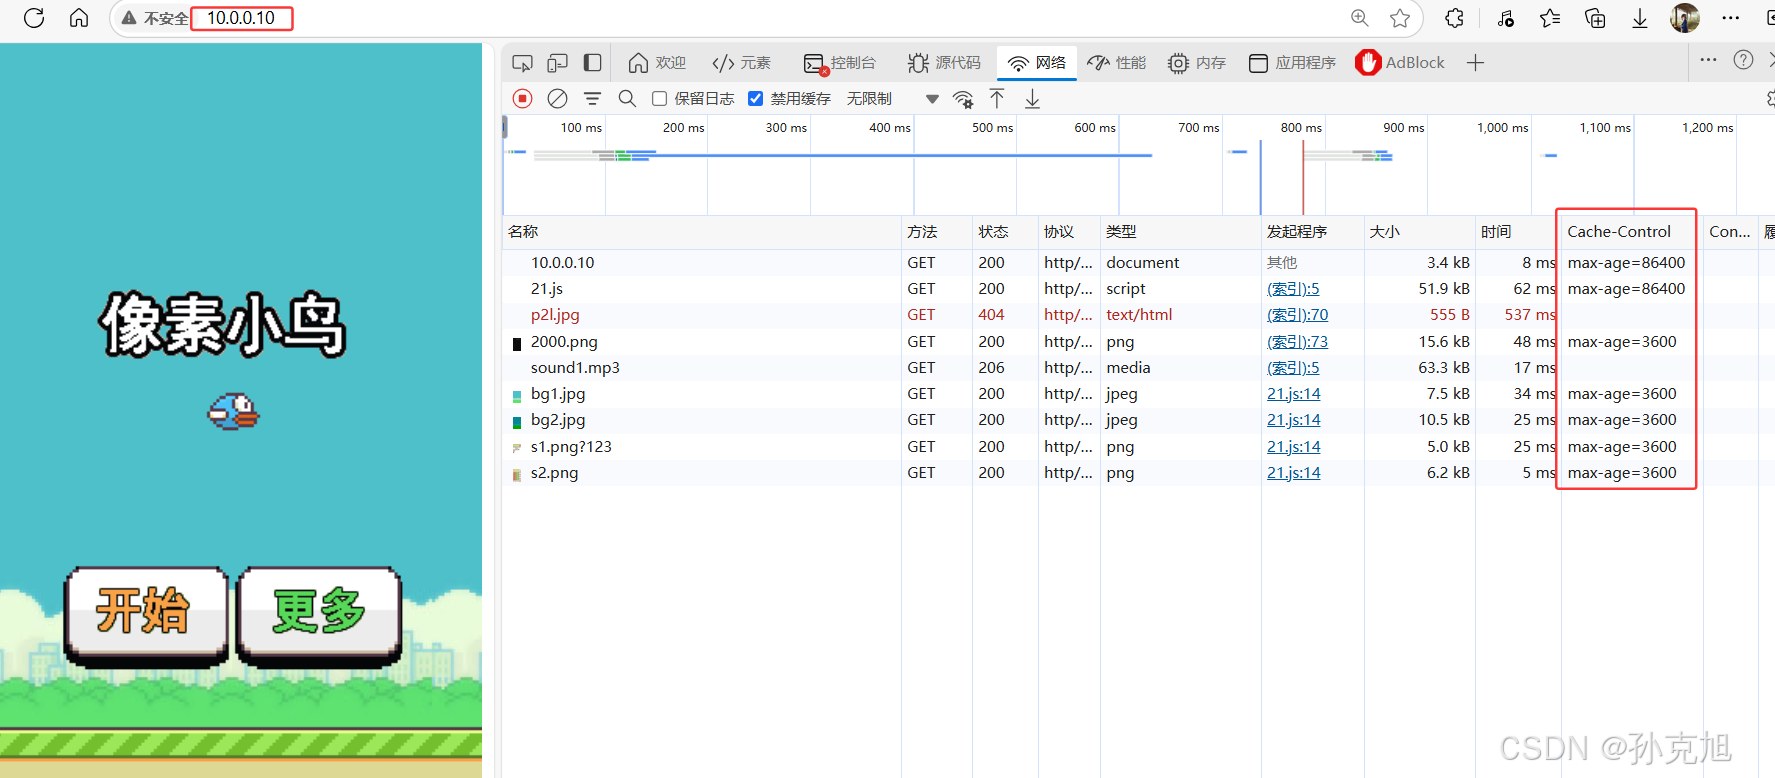Open the 控制台 tab
Image resolution: width=1775 pixels, height=778 pixels.
(840, 63)
